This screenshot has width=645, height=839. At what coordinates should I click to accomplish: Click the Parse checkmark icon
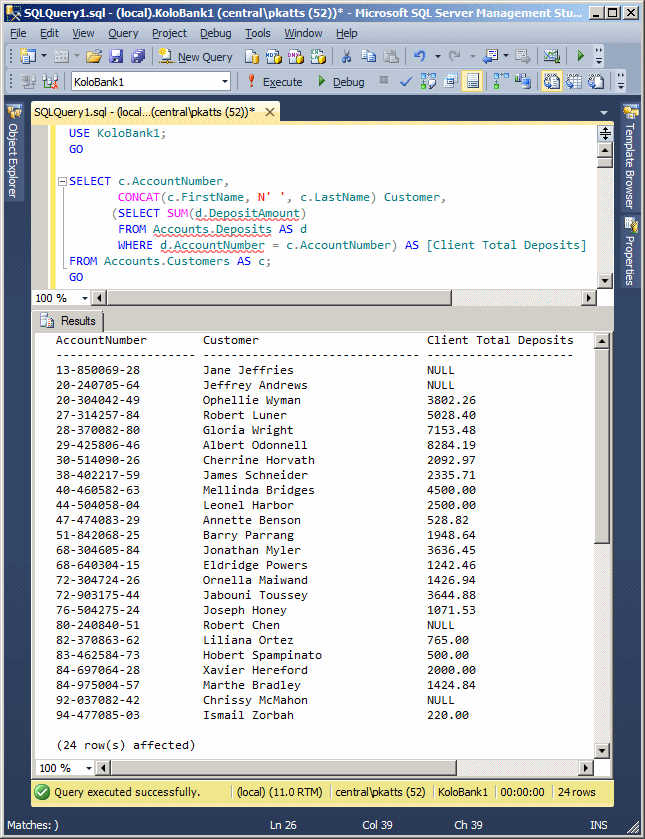[406, 81]
